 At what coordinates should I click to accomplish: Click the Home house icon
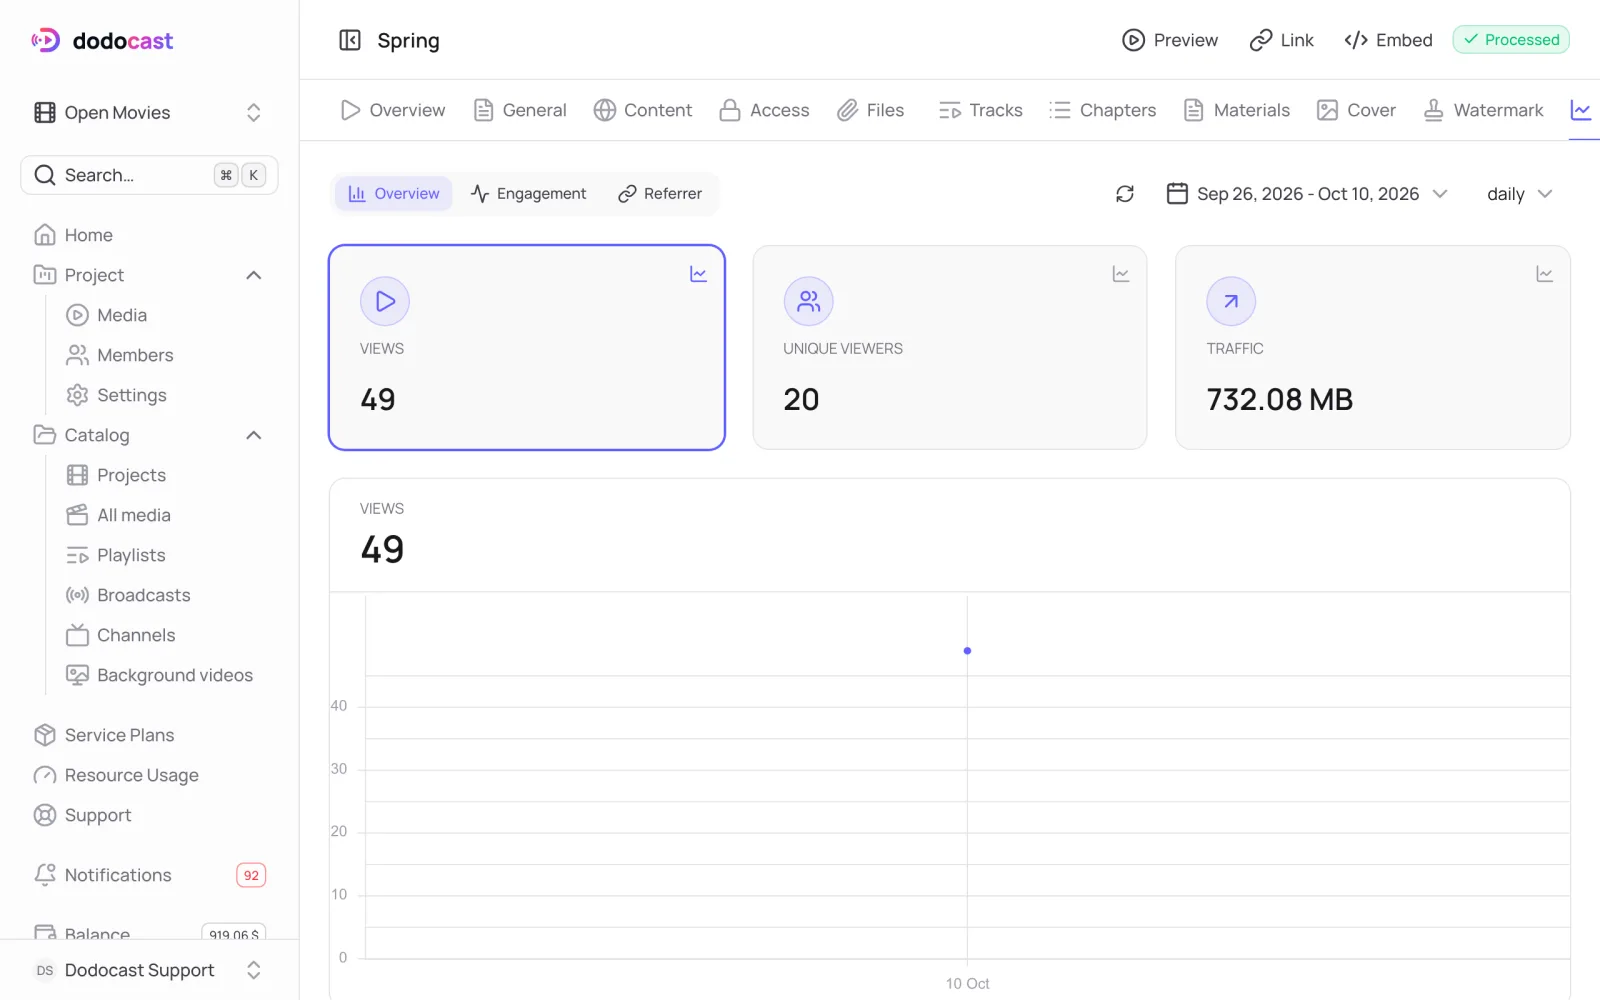click(x=45, y=235)
